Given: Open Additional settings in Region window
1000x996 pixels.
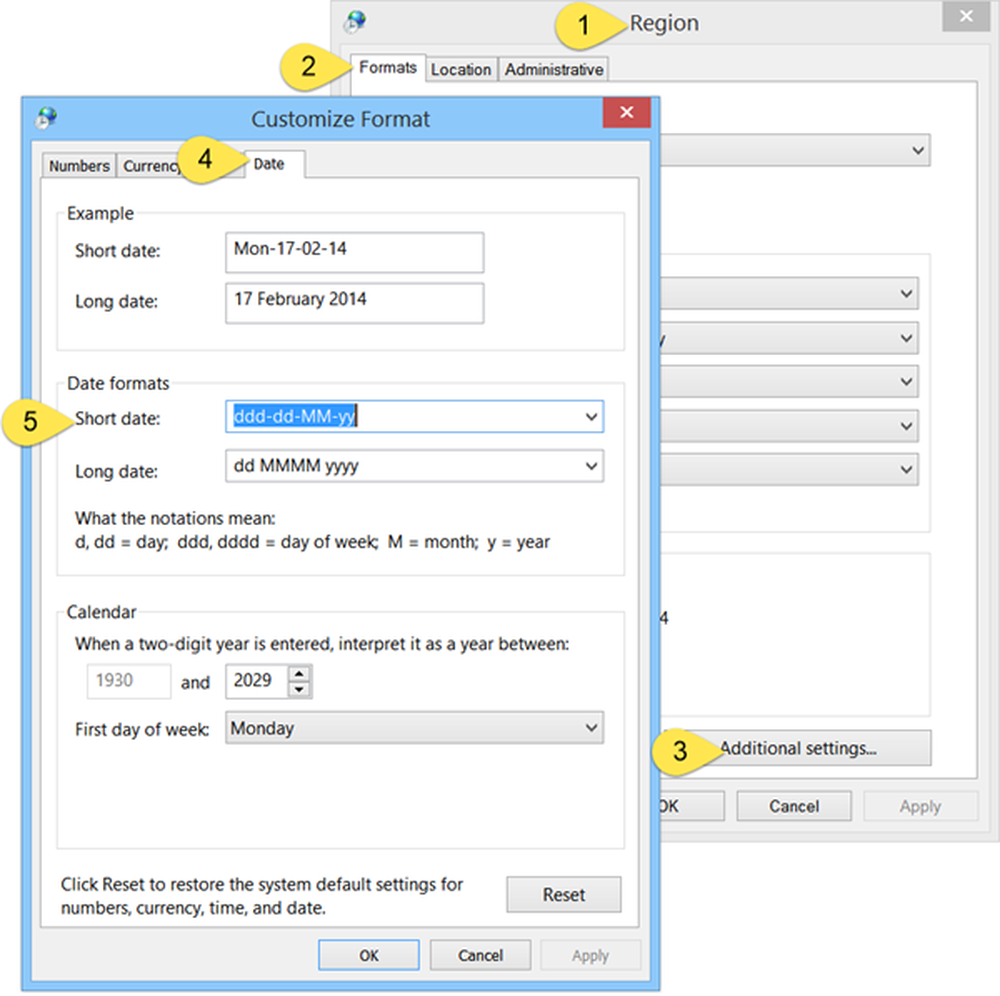Looking at the screenshot, I should (797, 748).
